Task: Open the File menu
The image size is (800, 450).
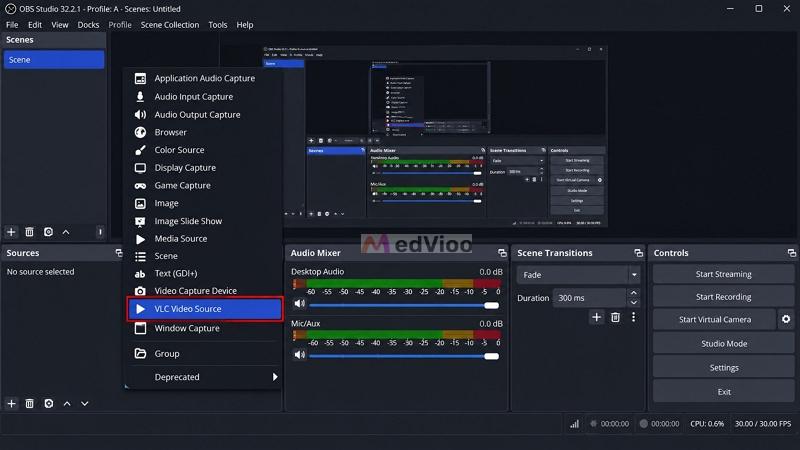Action: [x=12, y=24]
